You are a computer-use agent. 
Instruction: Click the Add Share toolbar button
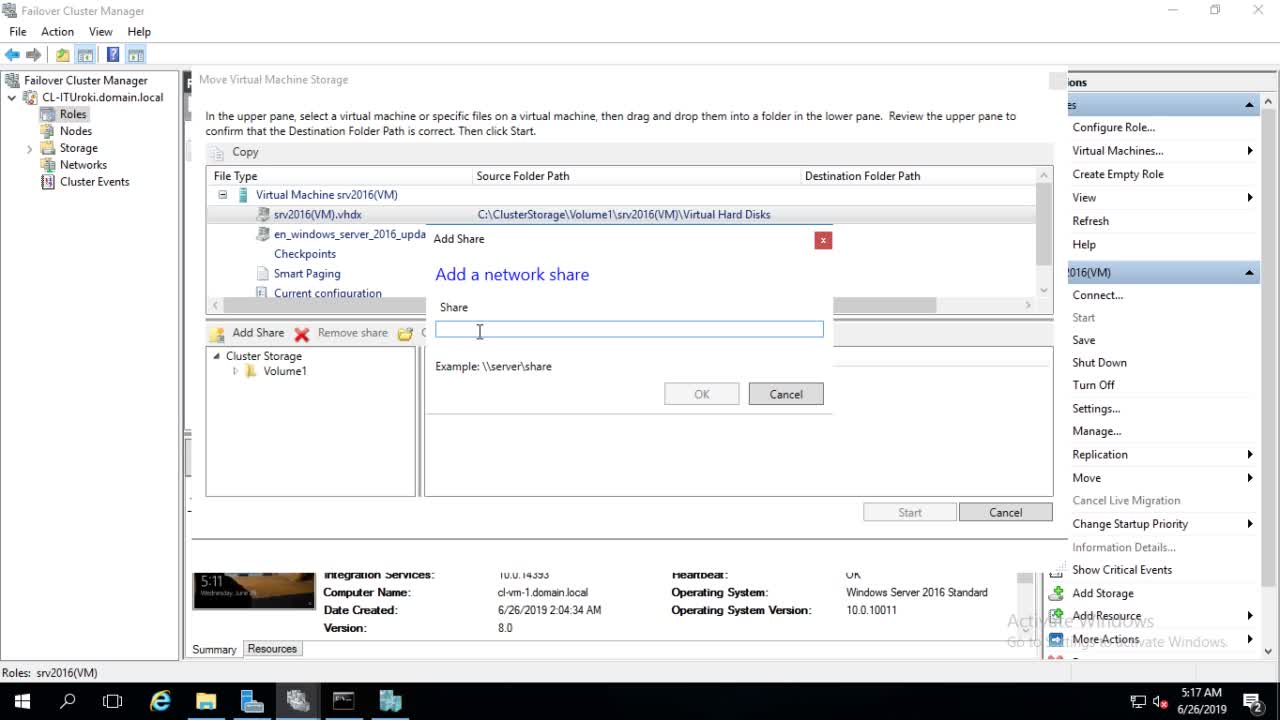(248, 333)
